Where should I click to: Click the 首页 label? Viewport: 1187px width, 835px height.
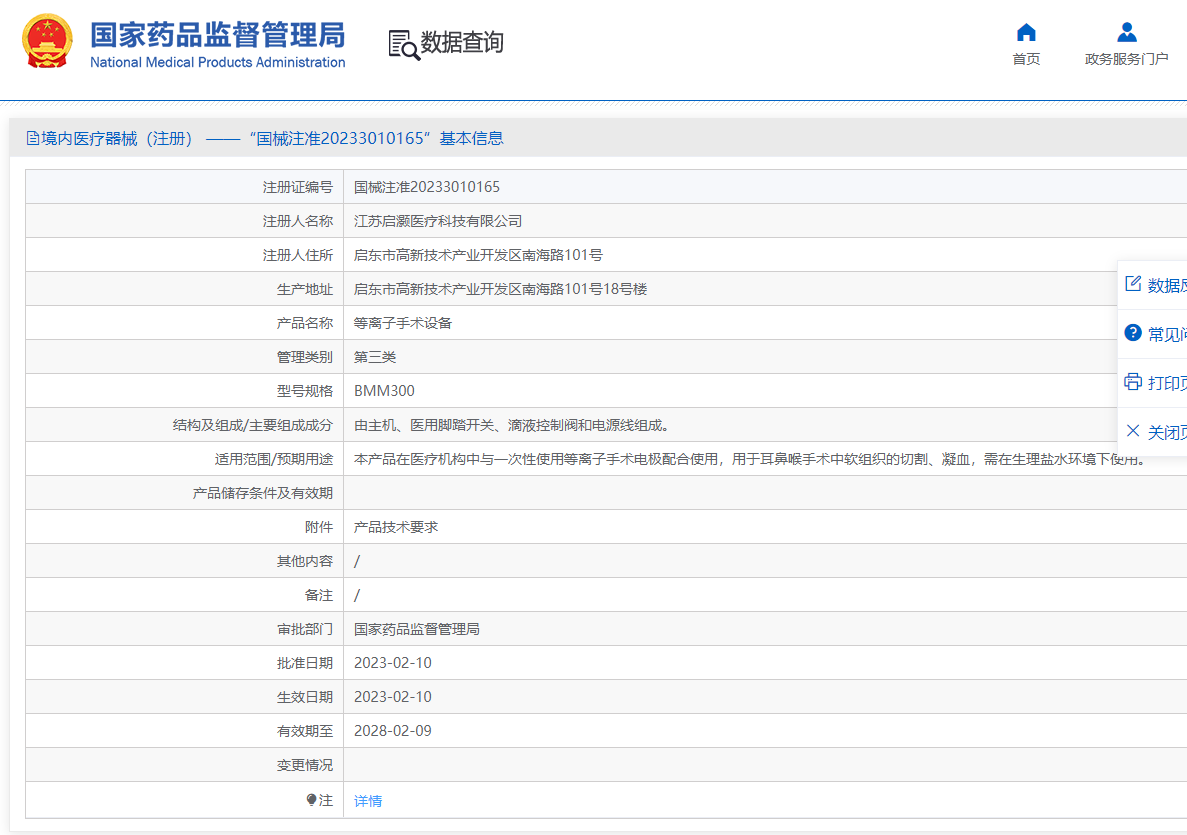(x=1027, y=59)
